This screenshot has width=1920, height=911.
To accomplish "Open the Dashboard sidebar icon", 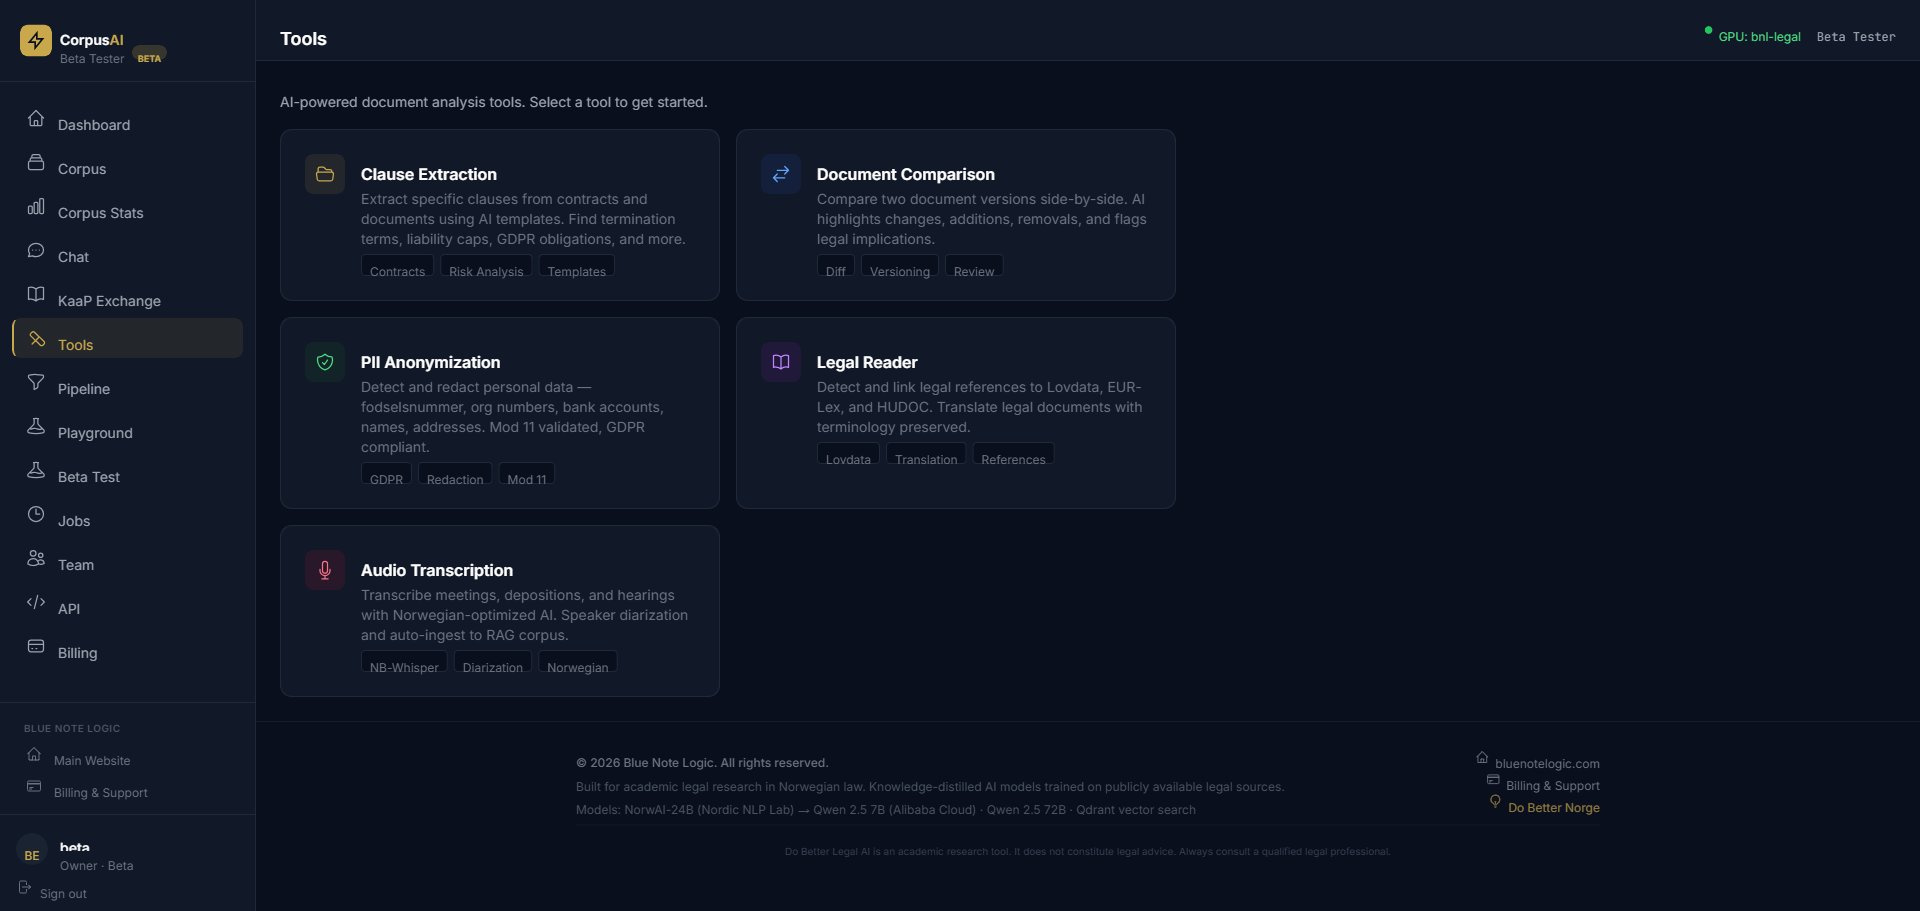I will (36, 118).
